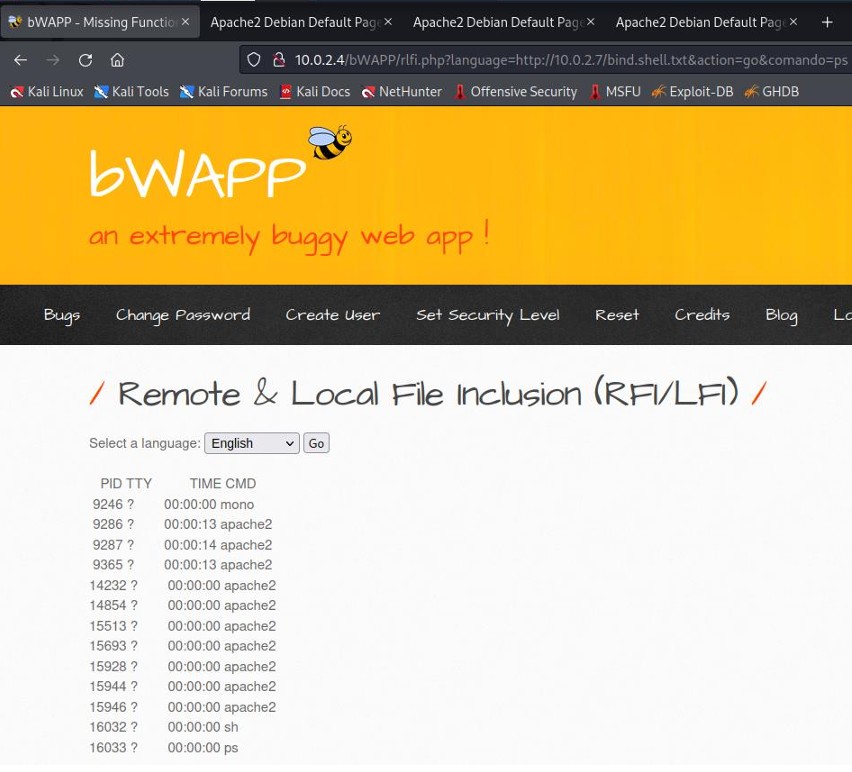This screenshot has height=772, width=852.
Task: Select the 'ps' command text
Action: (231, 748)
